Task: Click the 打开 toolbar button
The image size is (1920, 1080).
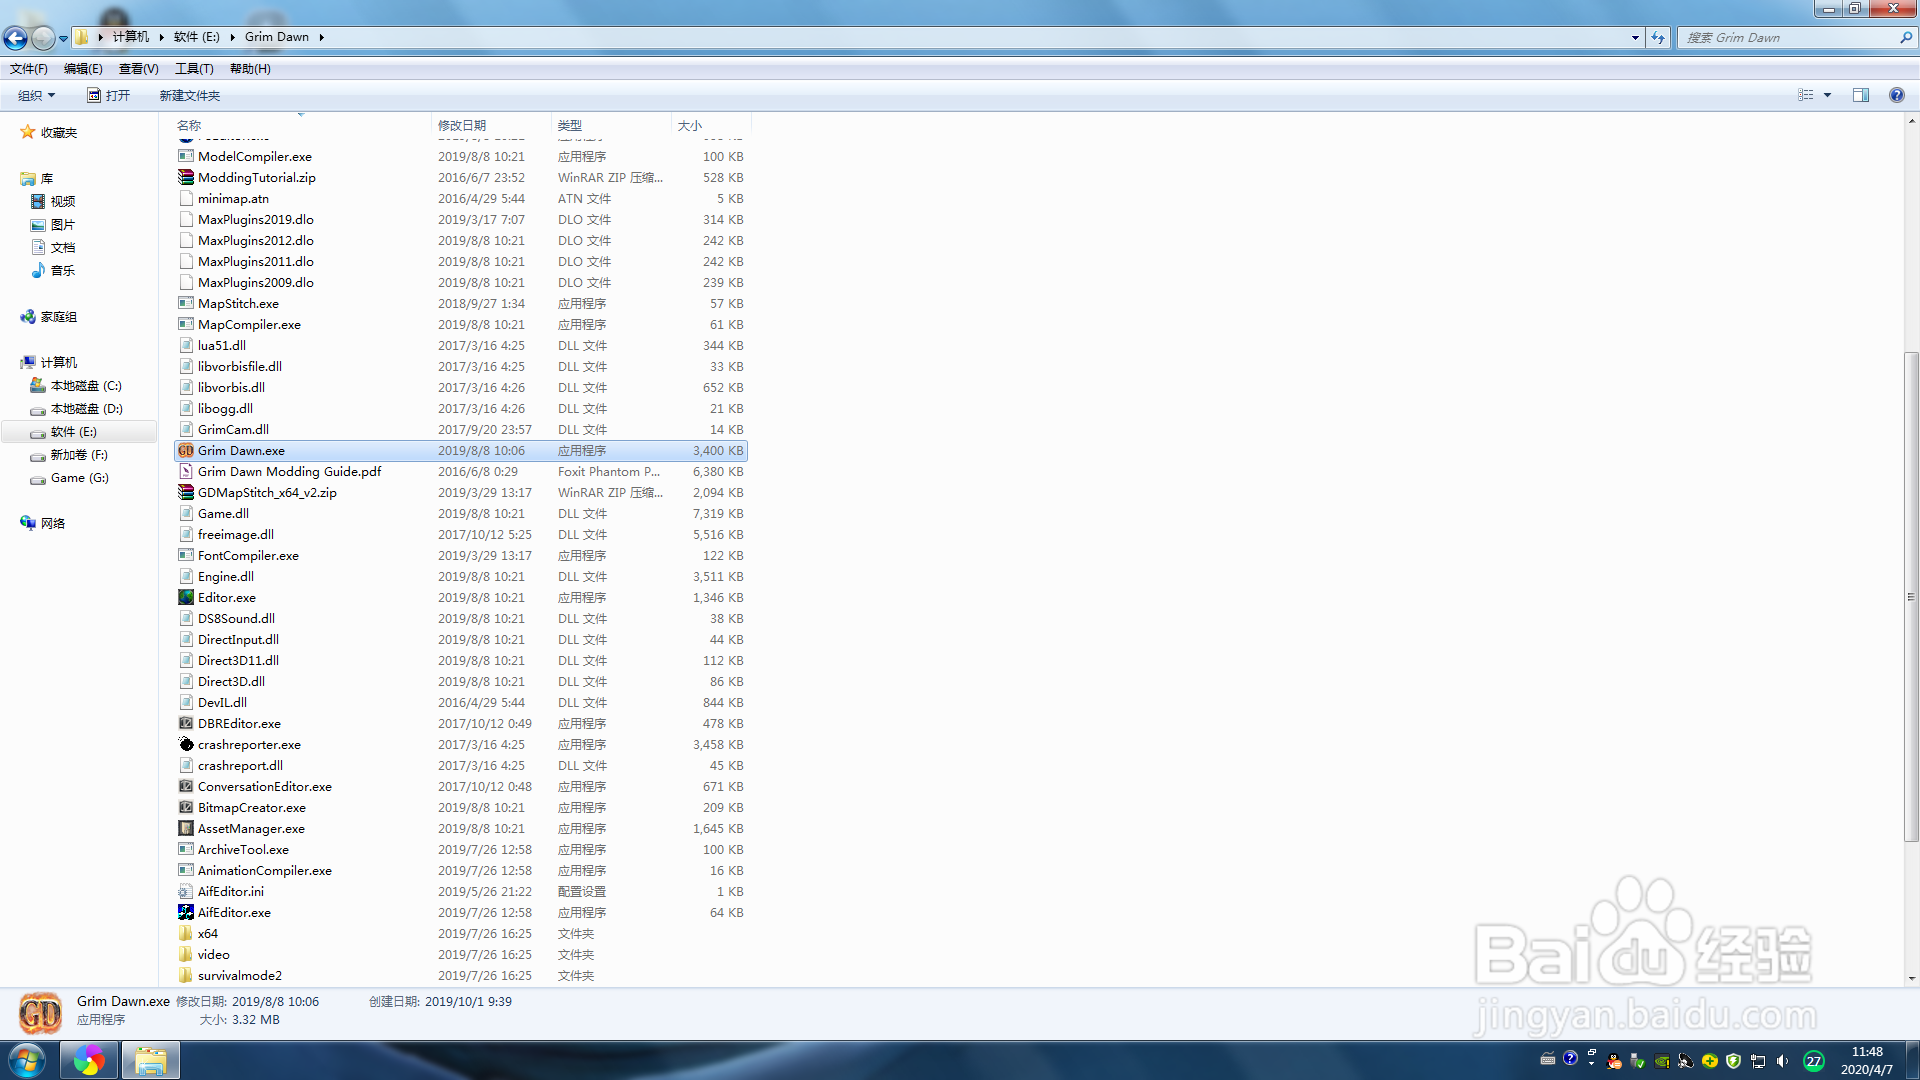Action: [108, 96]
